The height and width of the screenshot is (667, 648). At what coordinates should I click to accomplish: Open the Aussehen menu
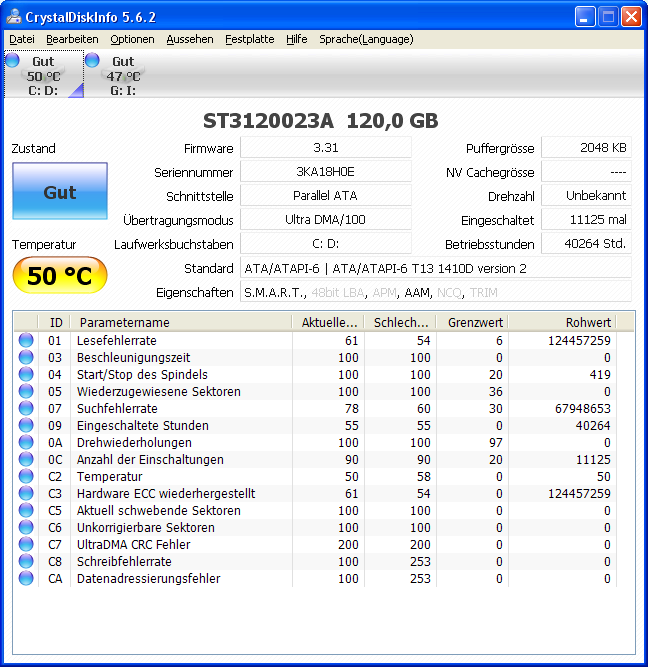tap(190, 39)
